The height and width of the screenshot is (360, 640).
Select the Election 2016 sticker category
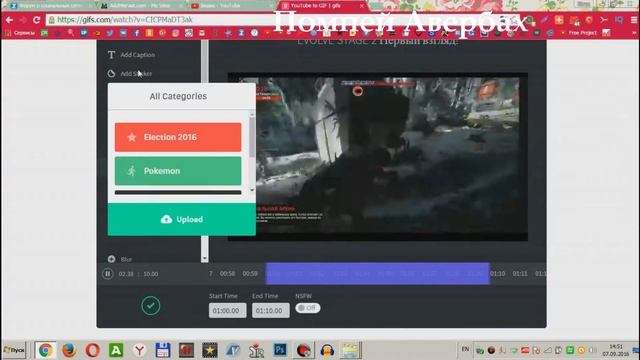pyautogui.click(x=178, y=137)
